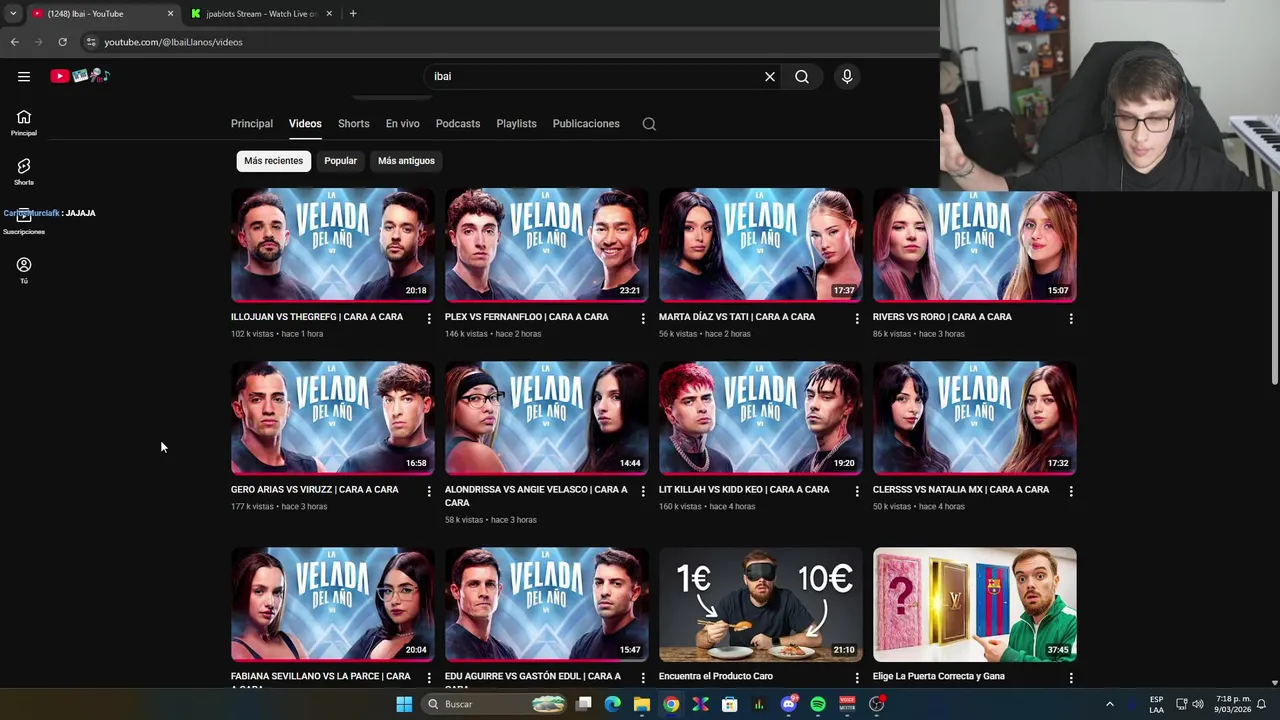
Task: Open options menu for MARTA DÍAZ VS TATI
Action: click(x=857, y=318)
